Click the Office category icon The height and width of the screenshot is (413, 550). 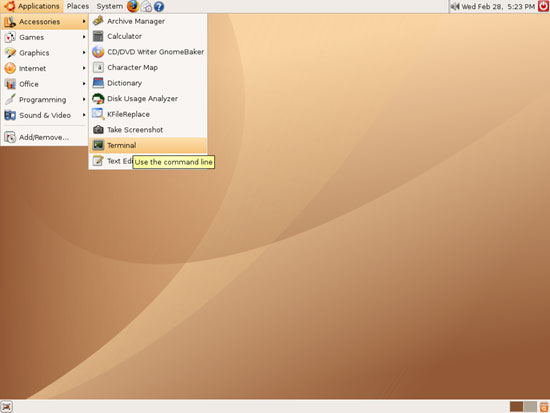pos(10,84)
